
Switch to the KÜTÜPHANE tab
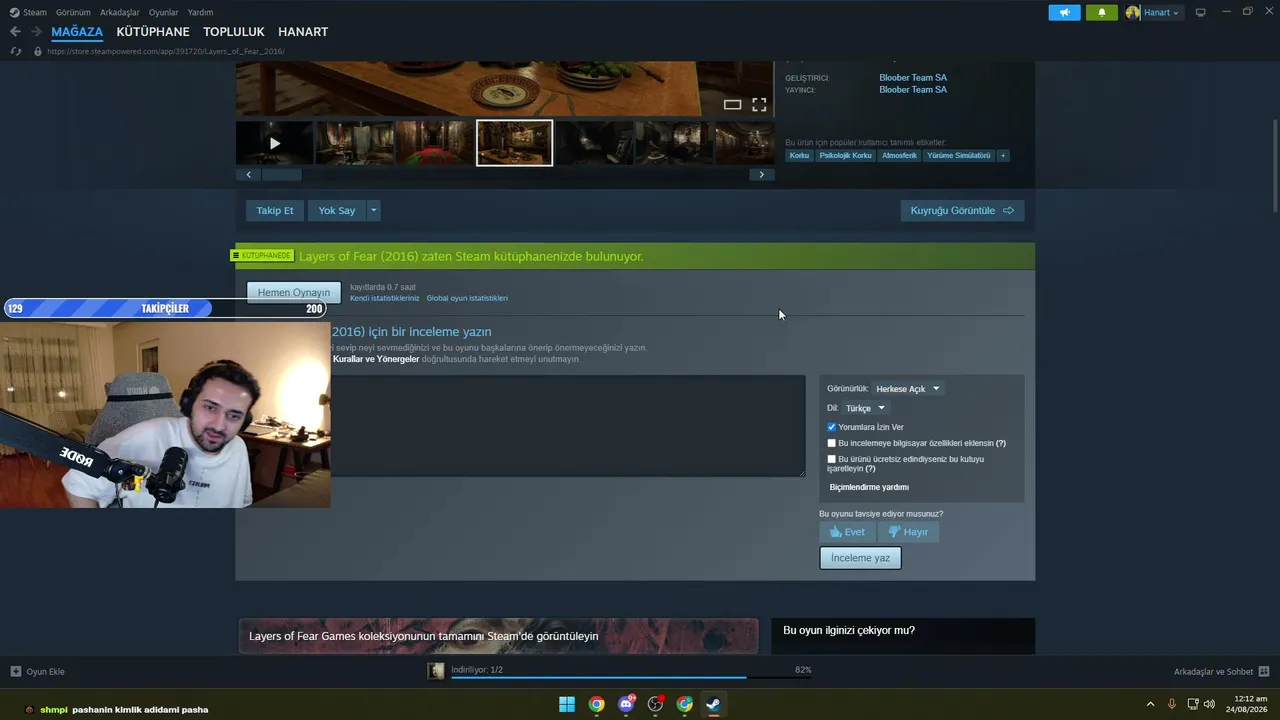(153, 32)
